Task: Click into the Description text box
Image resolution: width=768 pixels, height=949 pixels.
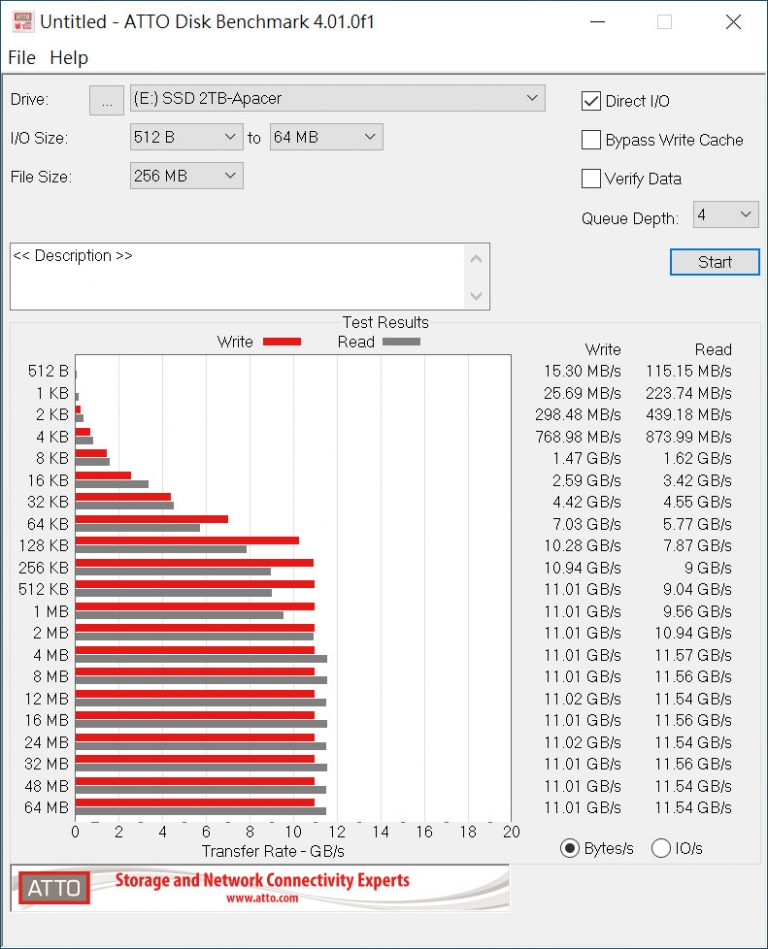Action: point(237,277)
